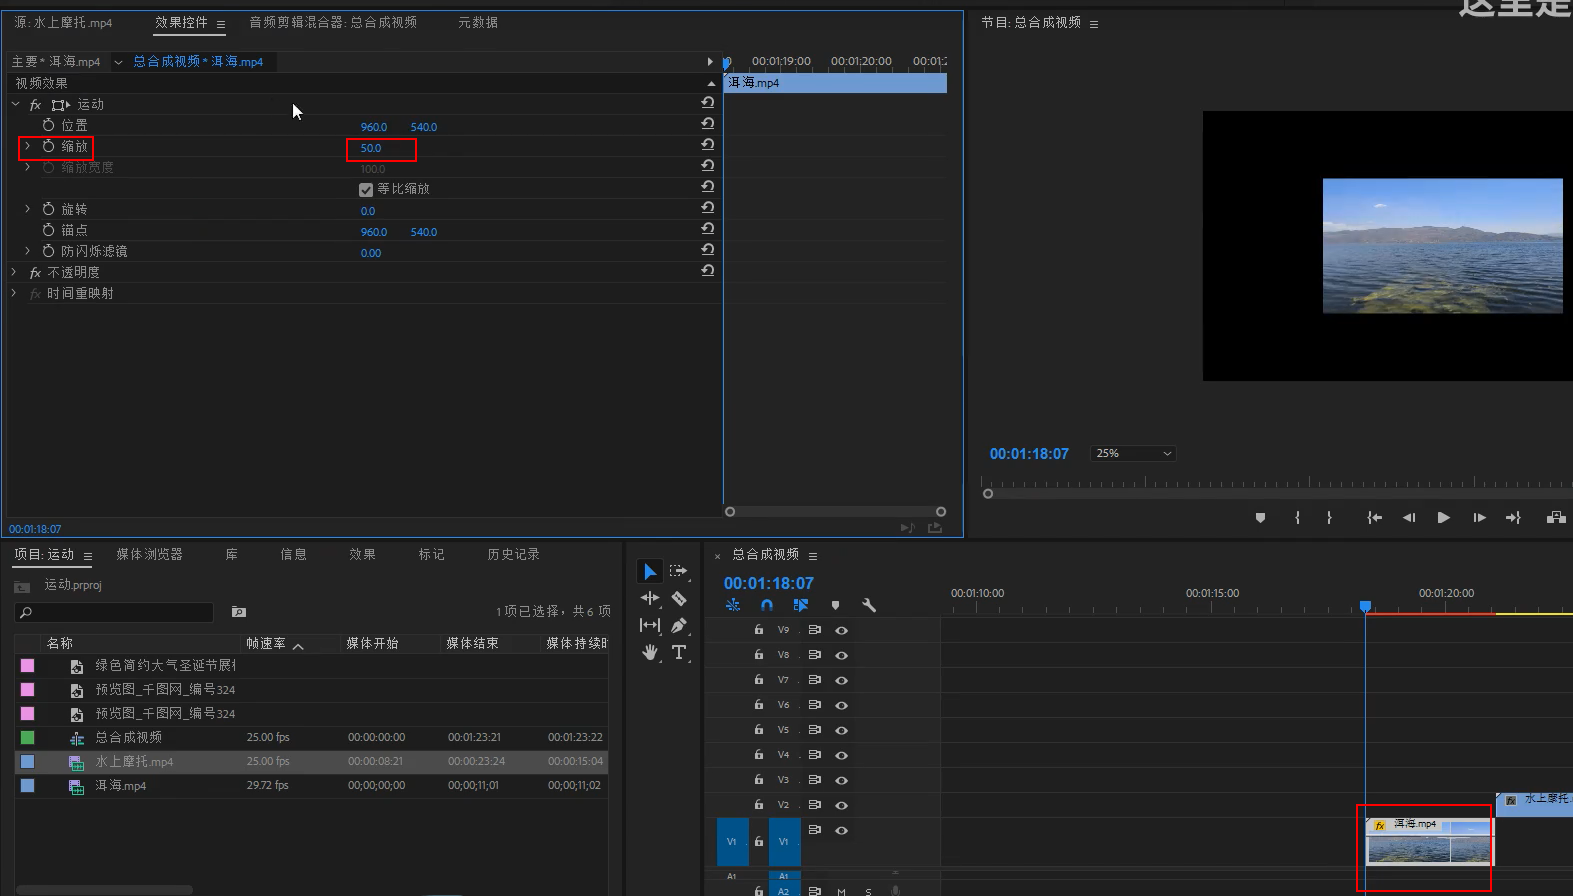Open the 媒体浏览器 media browser tab
The height and width of the screenshot is (896, 1573).
(149, 554)
